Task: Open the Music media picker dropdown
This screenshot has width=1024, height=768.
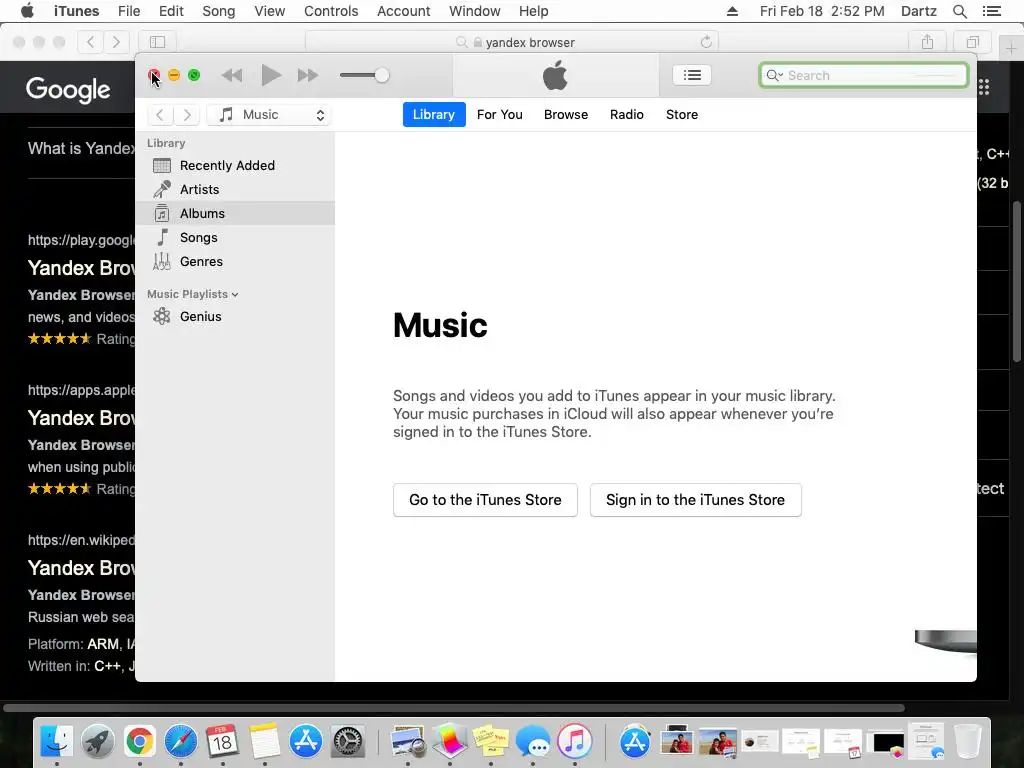Action: click(268, 115)
